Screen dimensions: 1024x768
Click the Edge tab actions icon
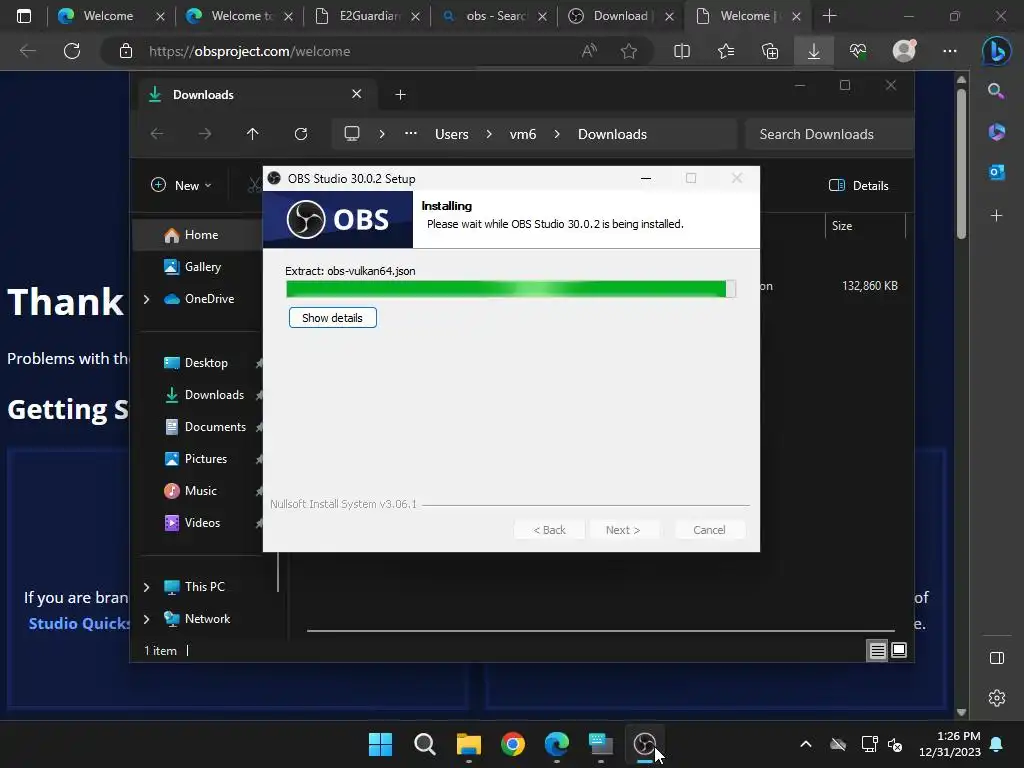[24, 16]
